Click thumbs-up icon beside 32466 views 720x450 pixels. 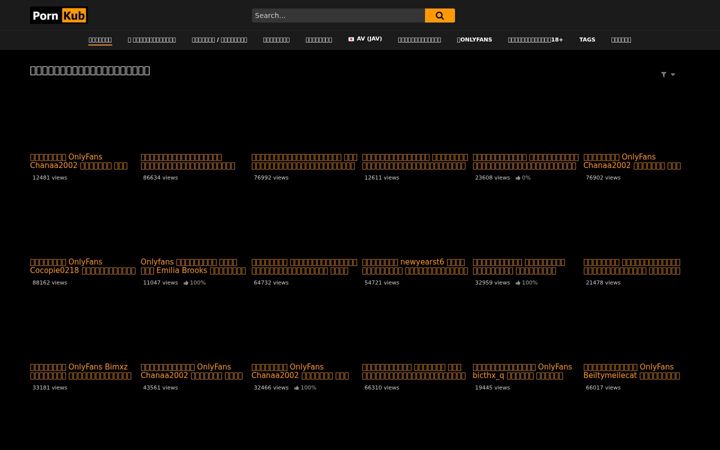coord(297,388)
